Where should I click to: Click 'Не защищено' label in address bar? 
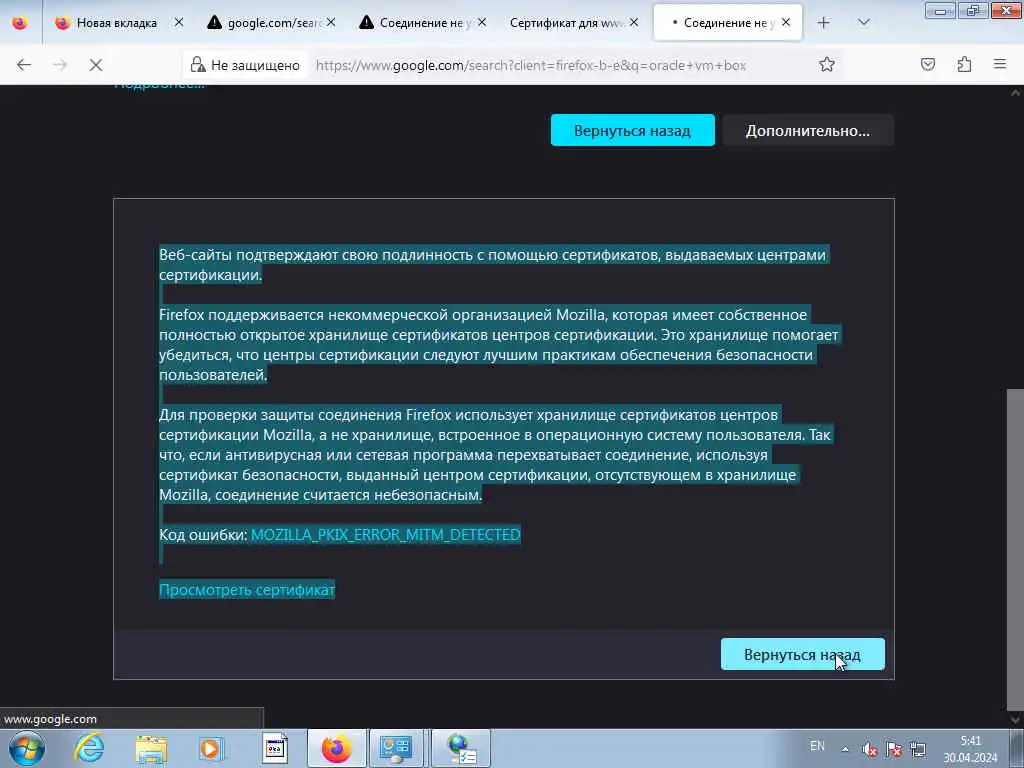pos(255,65)
